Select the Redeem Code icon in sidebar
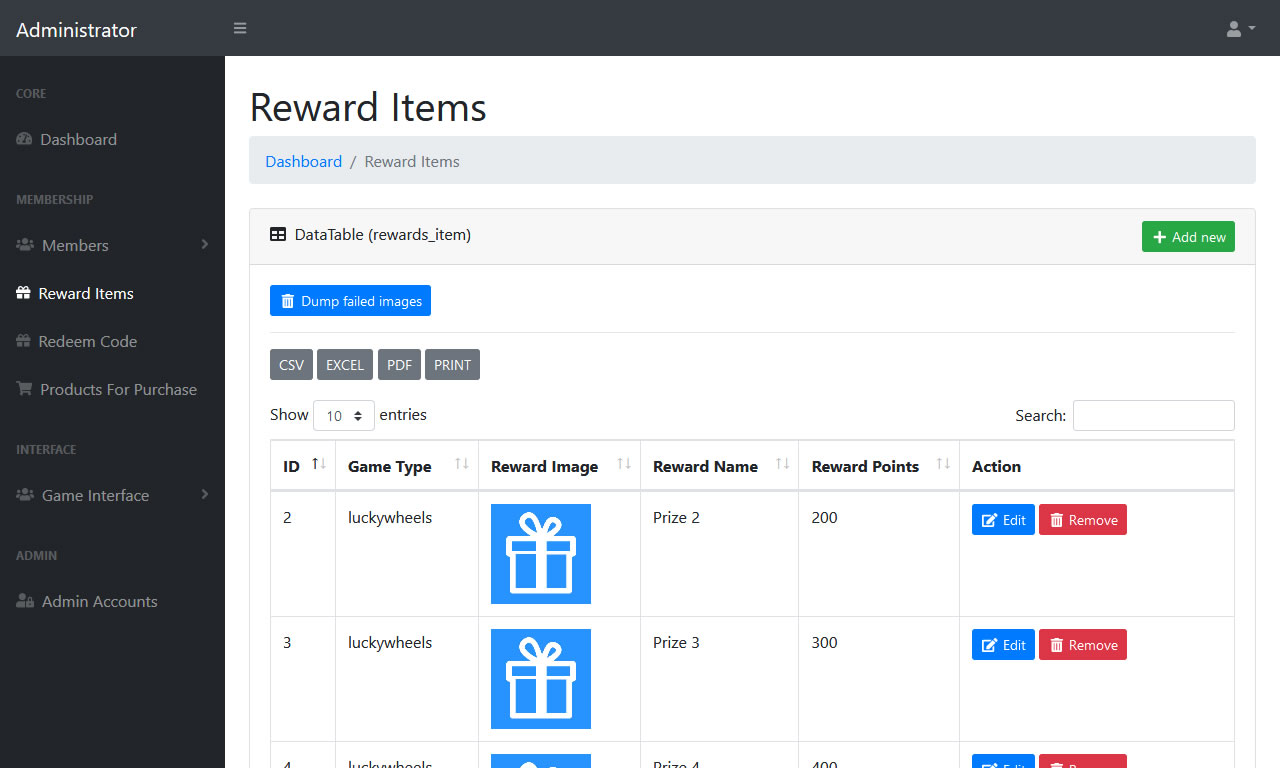Screen dimensions: 1280x768 22,341
